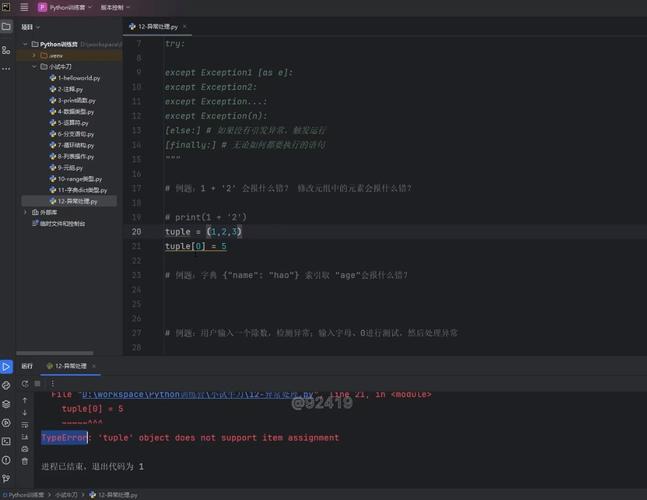This screenshot has height=500, width=647.
Task: Open 1-helloworld.py in project tree
Action: pos(75,78)
